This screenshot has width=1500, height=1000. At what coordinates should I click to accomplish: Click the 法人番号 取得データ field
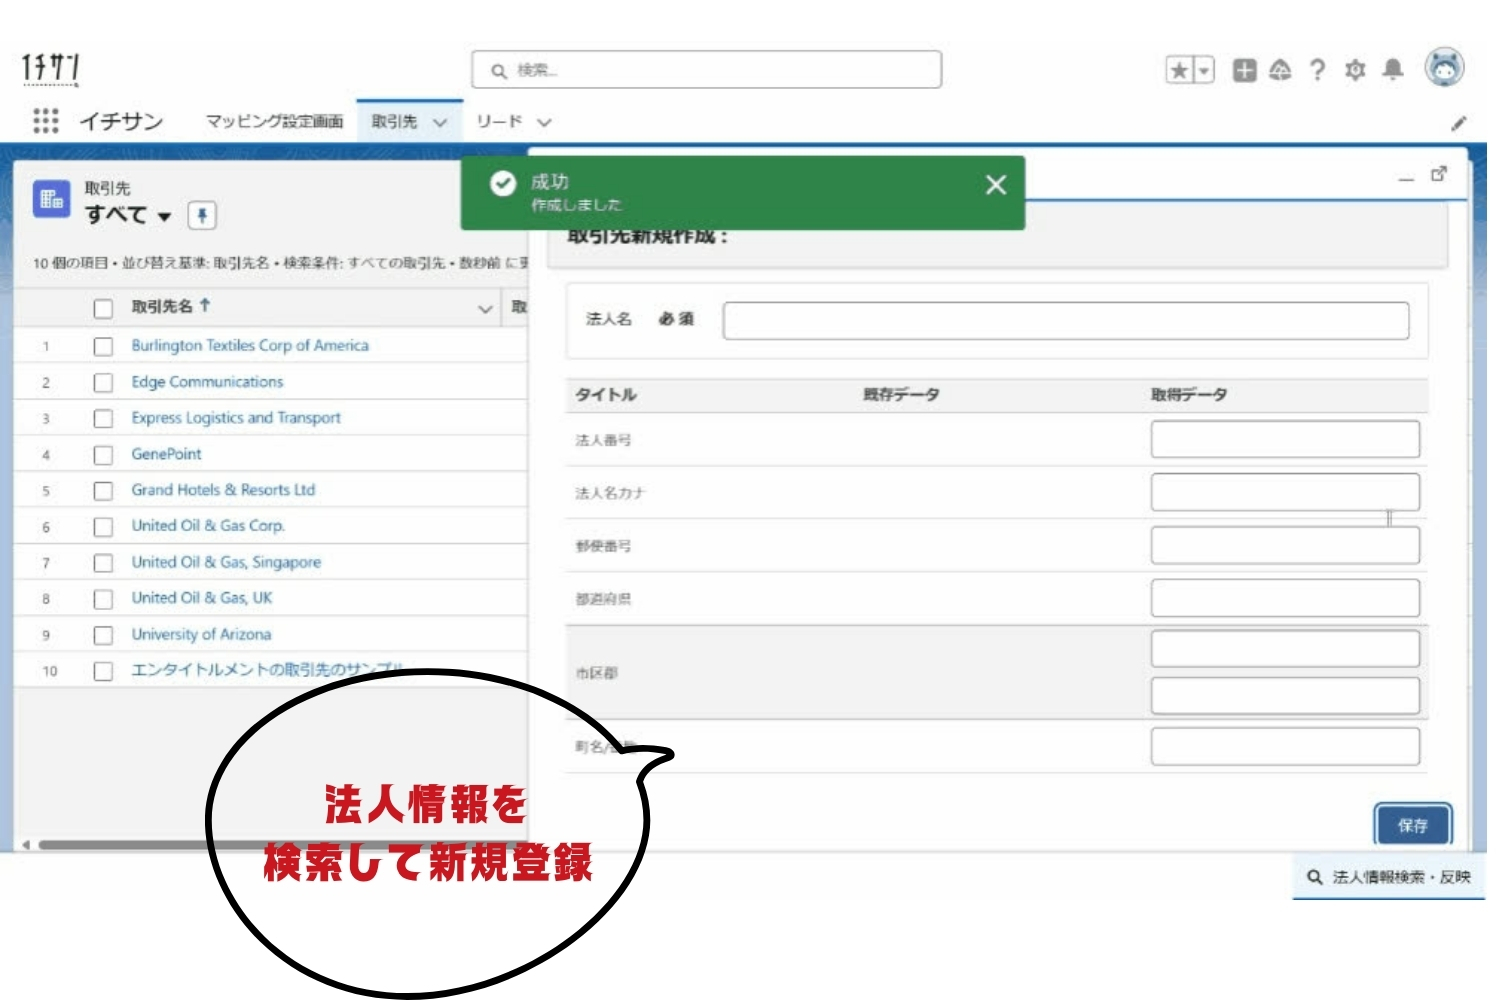tap(1285, 439)
